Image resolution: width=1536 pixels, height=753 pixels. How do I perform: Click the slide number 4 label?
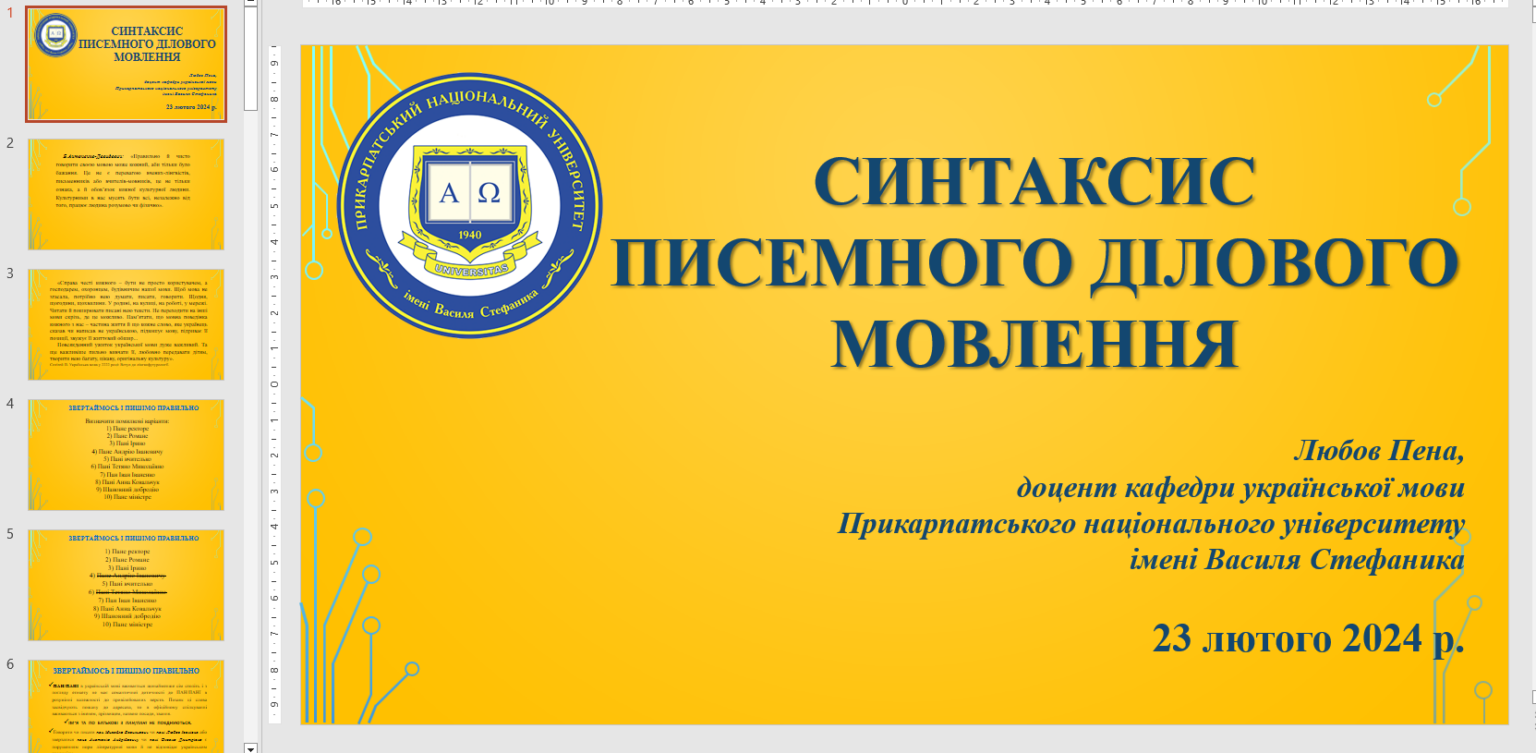10,404
